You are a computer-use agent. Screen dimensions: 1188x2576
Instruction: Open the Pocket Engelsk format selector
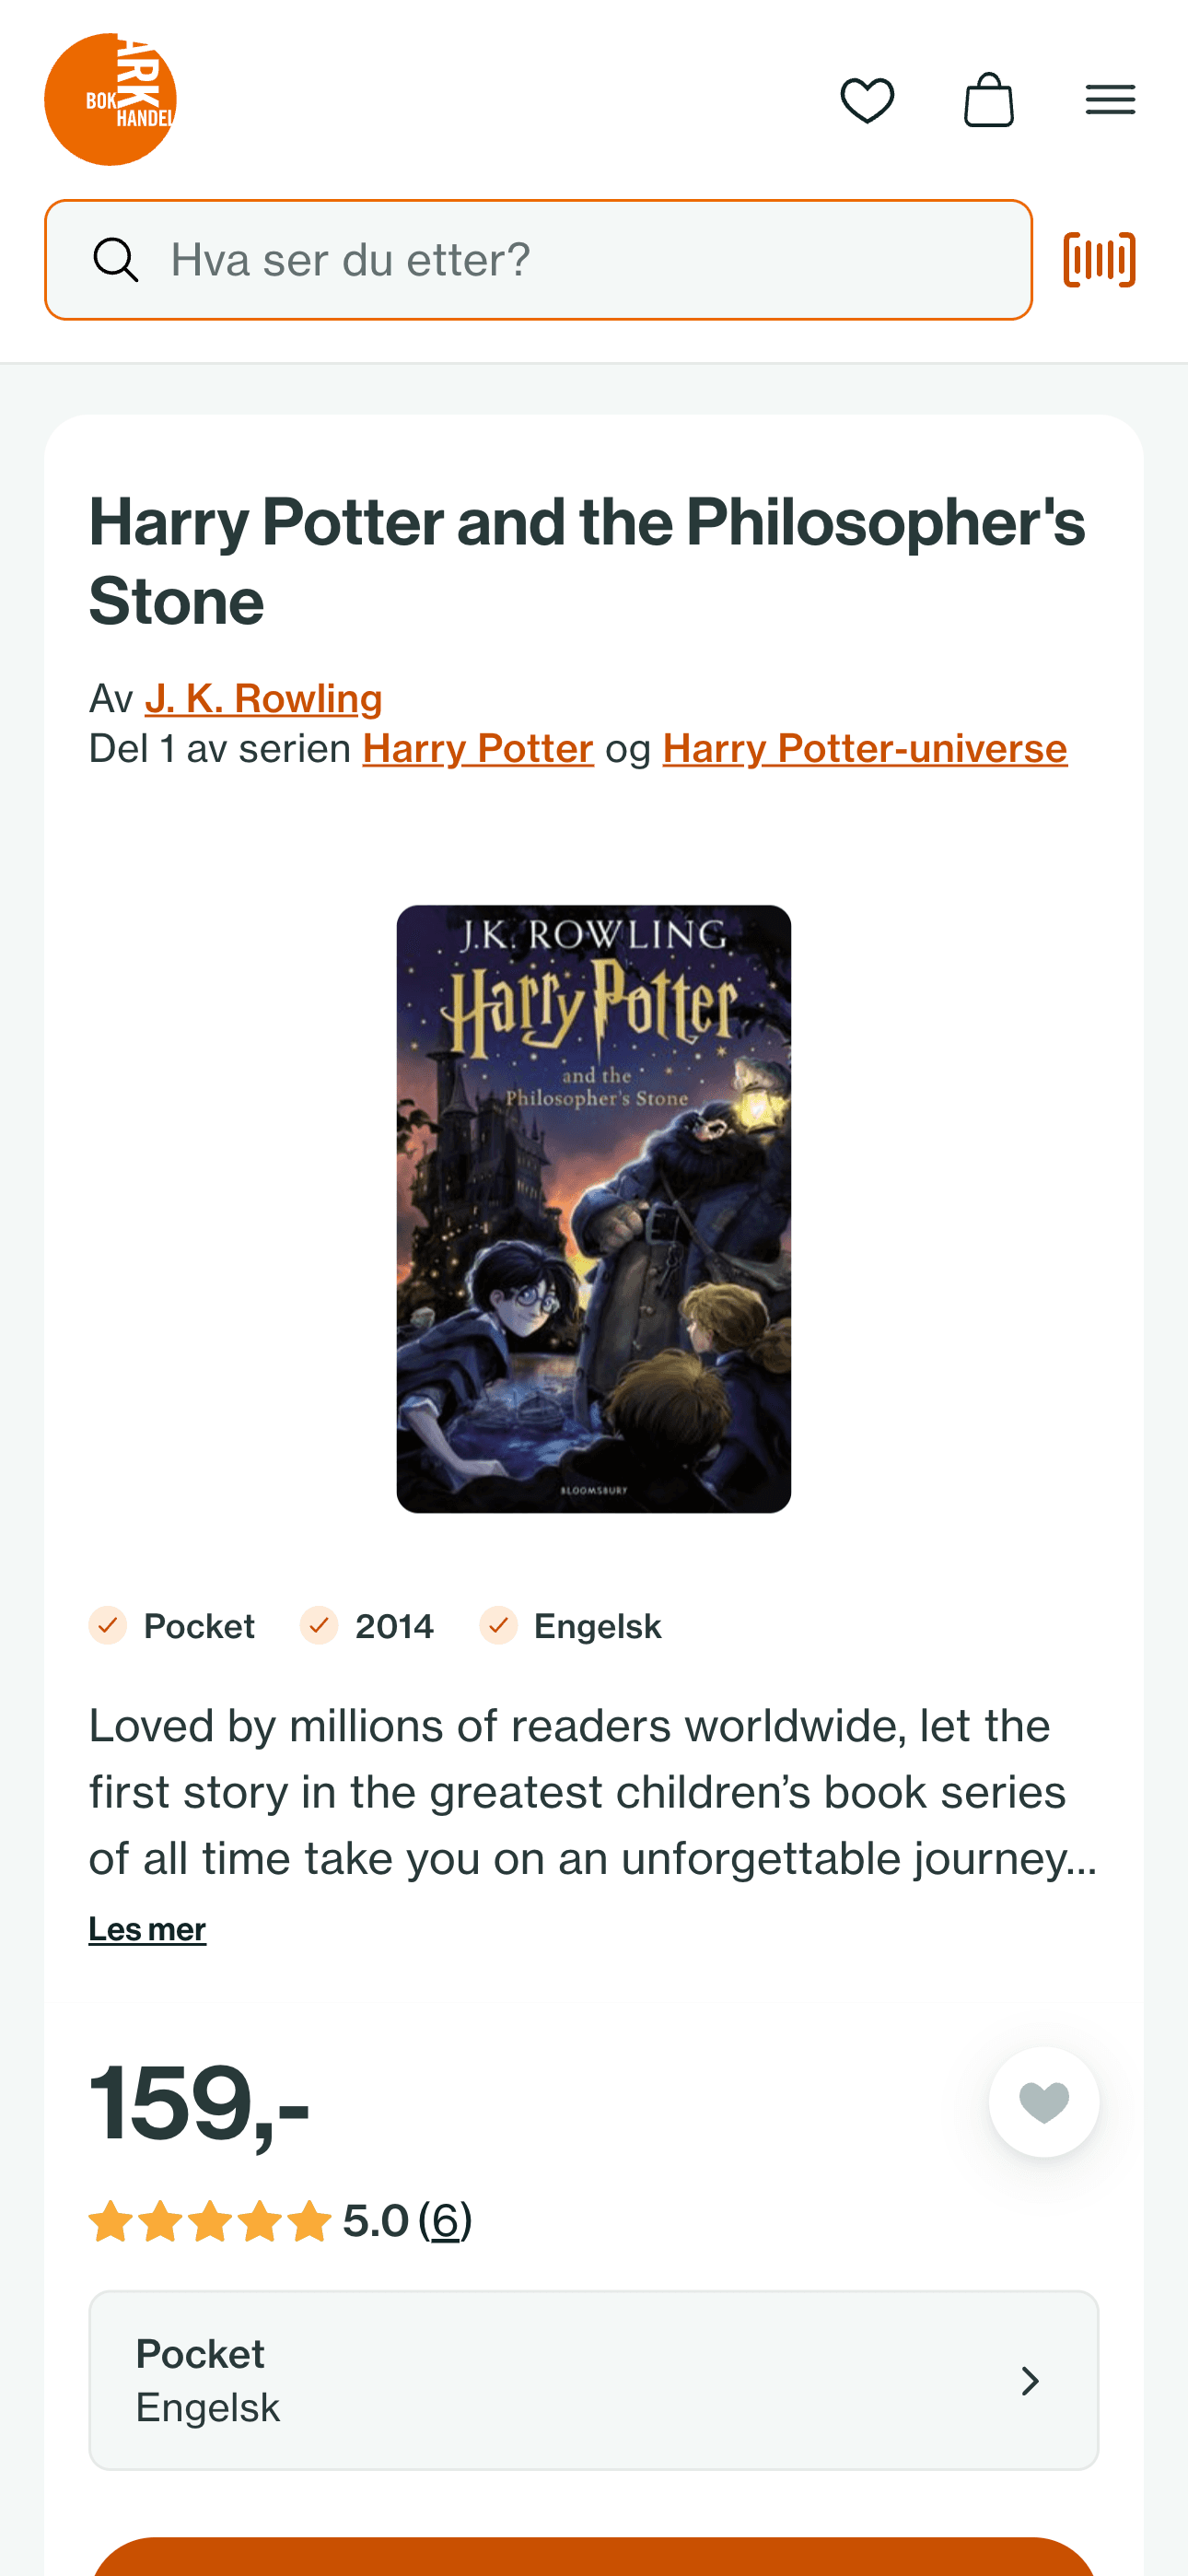point(594,2380)
